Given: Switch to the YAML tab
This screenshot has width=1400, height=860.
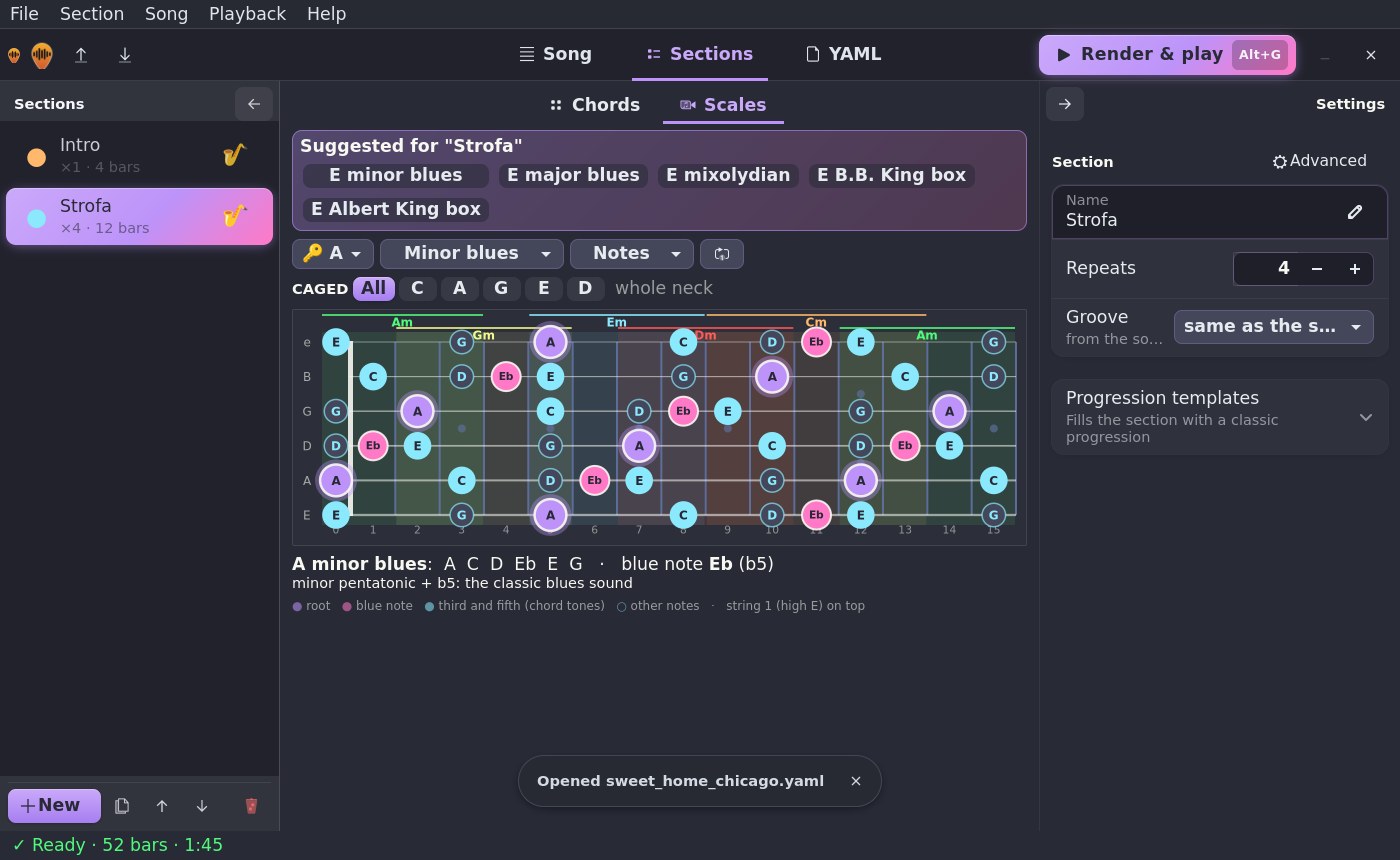Looking at the screenshot, I should [x=844, y=54].
